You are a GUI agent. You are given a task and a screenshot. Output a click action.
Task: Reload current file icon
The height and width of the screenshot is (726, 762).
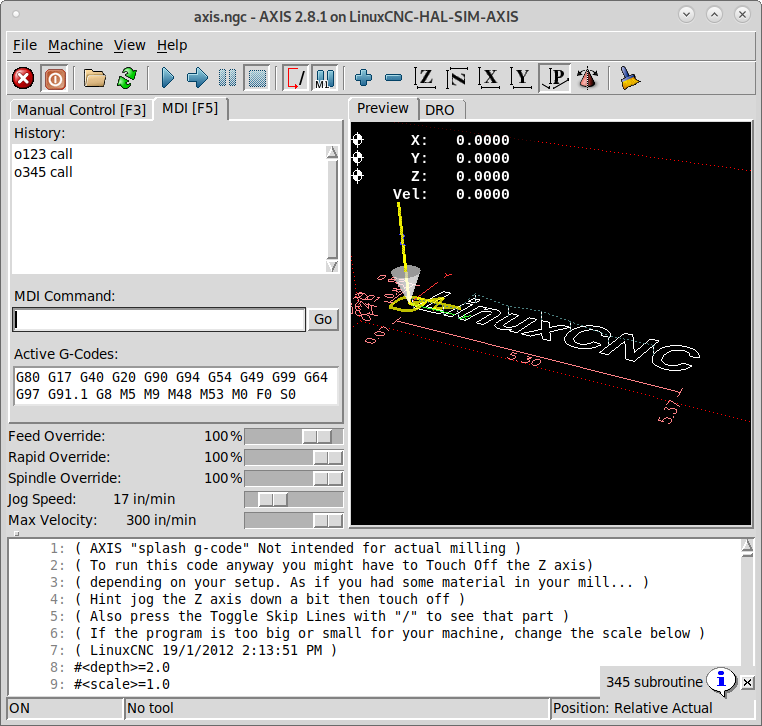(127, 78)
